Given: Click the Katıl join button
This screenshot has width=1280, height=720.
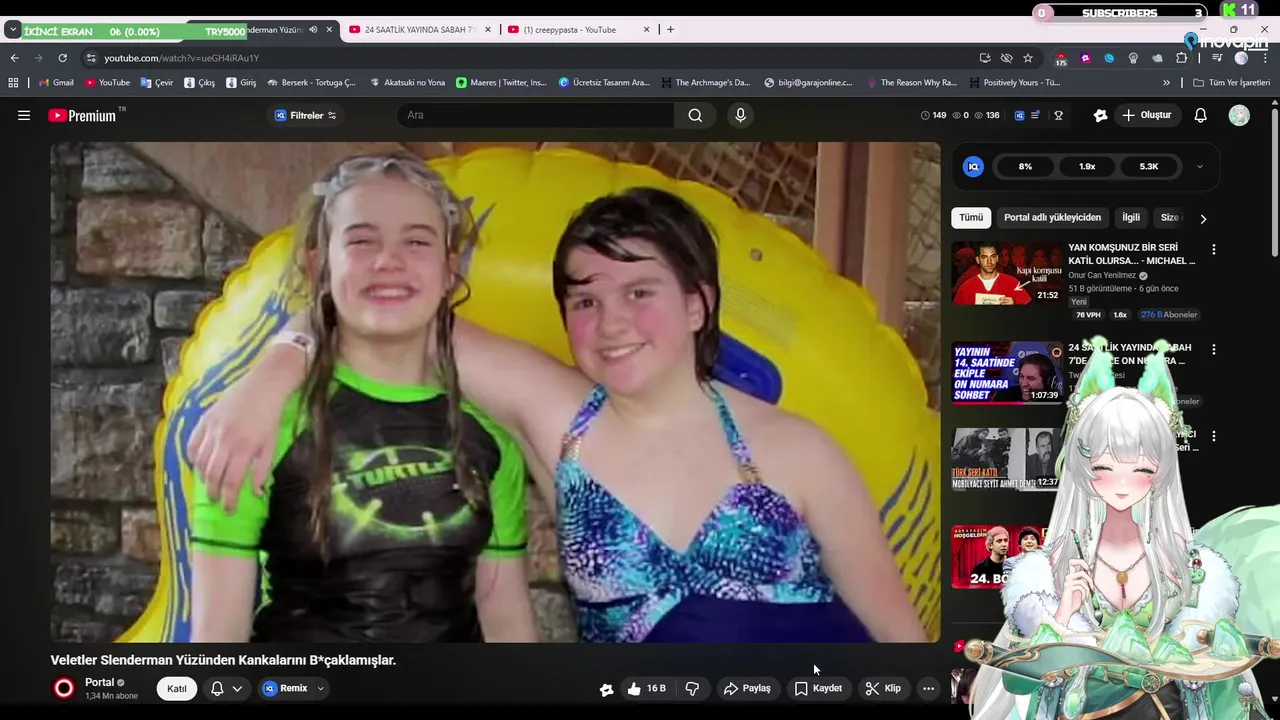Looking at the screenshot, I should pyautogui.click(x=176, y=689).
